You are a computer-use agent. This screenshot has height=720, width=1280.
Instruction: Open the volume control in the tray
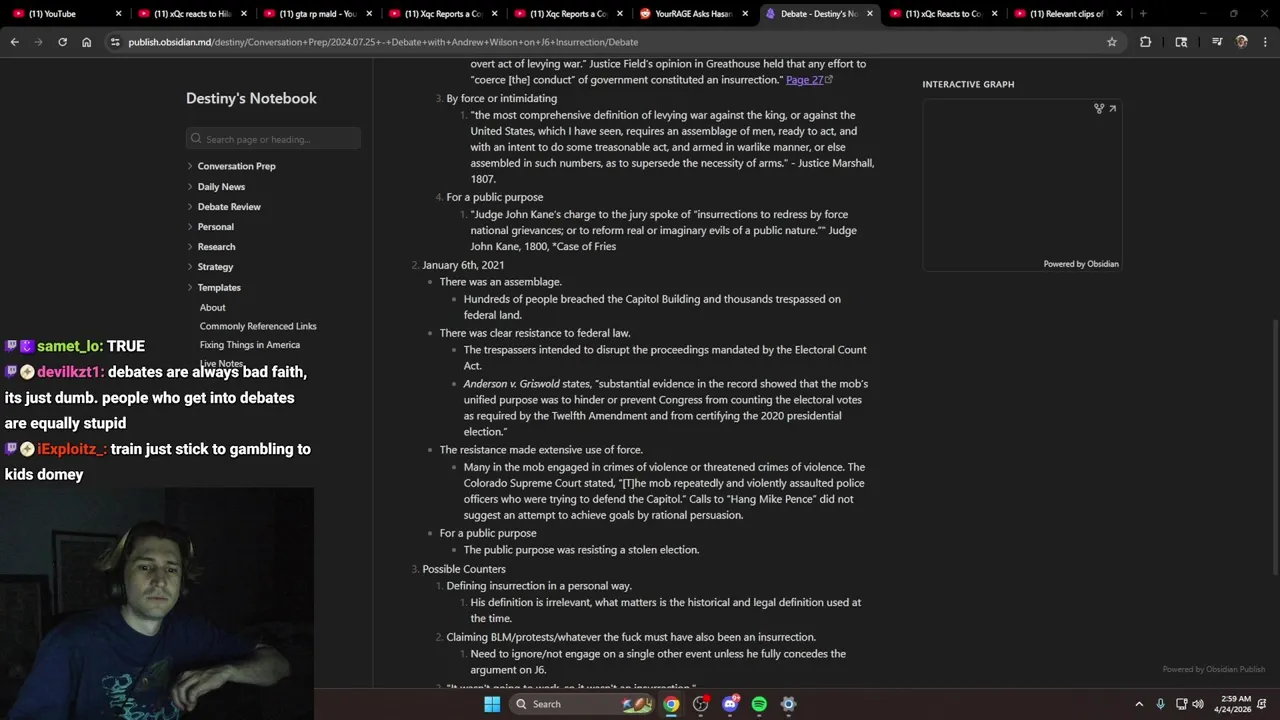point(1199,704)
